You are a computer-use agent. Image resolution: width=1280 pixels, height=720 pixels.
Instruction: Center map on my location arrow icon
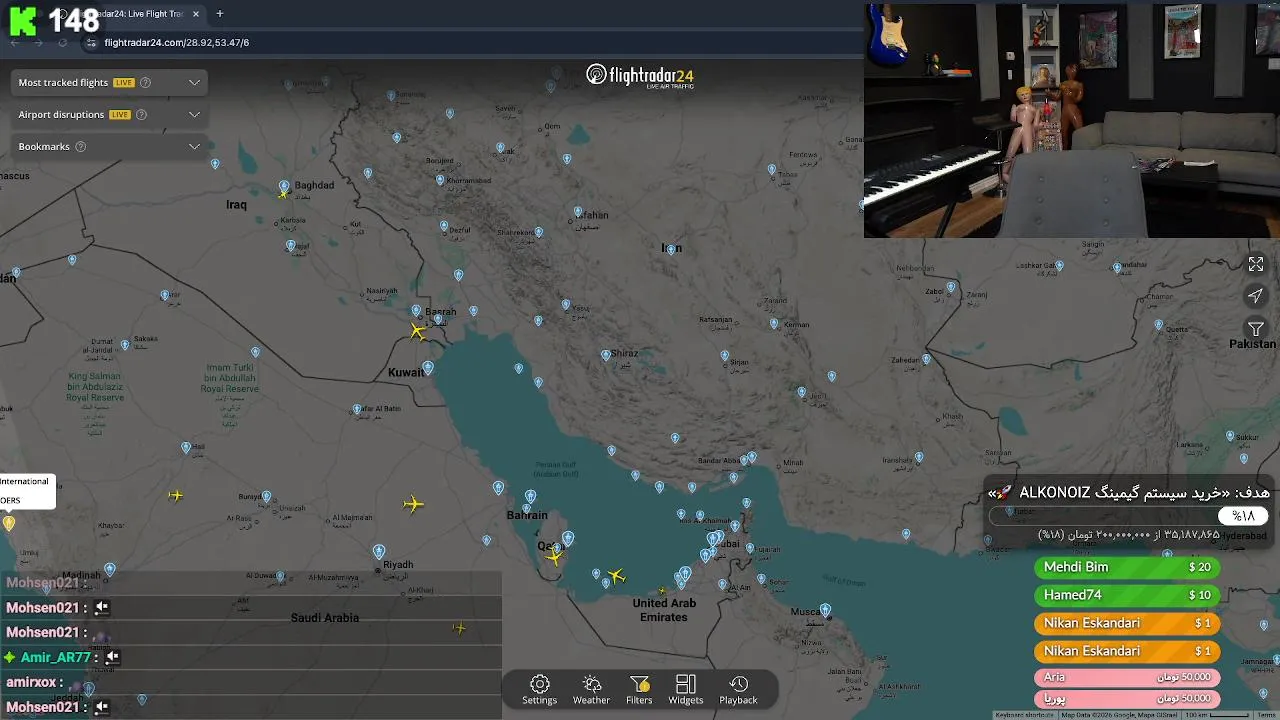[1256, 296]
